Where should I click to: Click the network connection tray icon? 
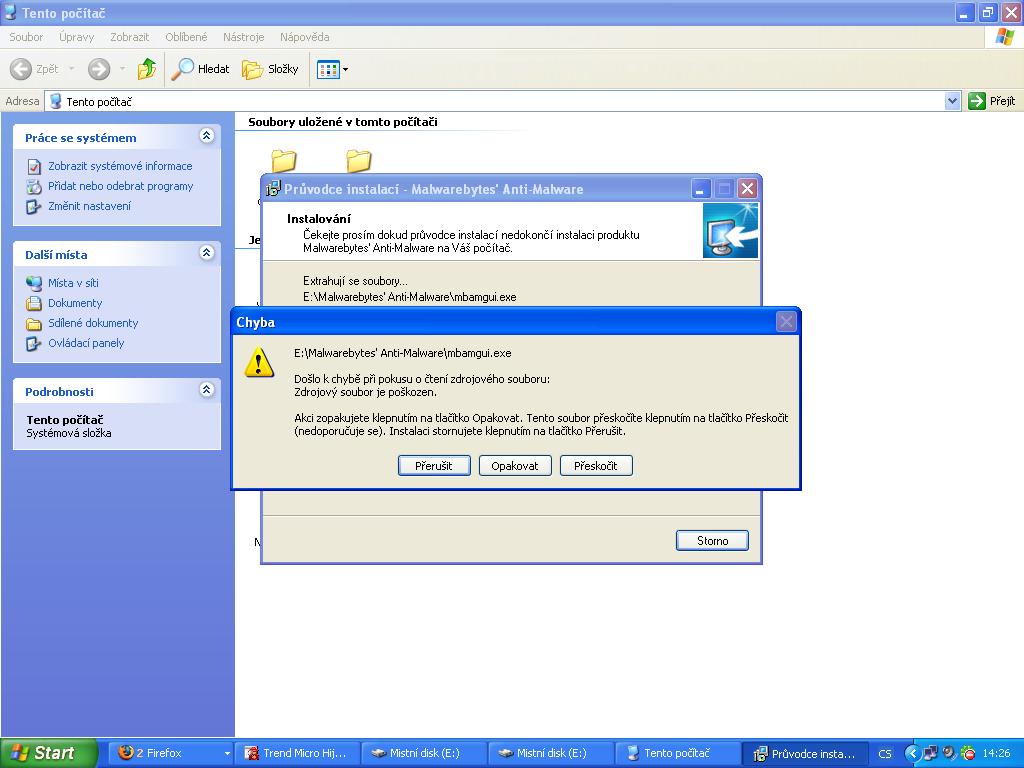coord(930,754)
